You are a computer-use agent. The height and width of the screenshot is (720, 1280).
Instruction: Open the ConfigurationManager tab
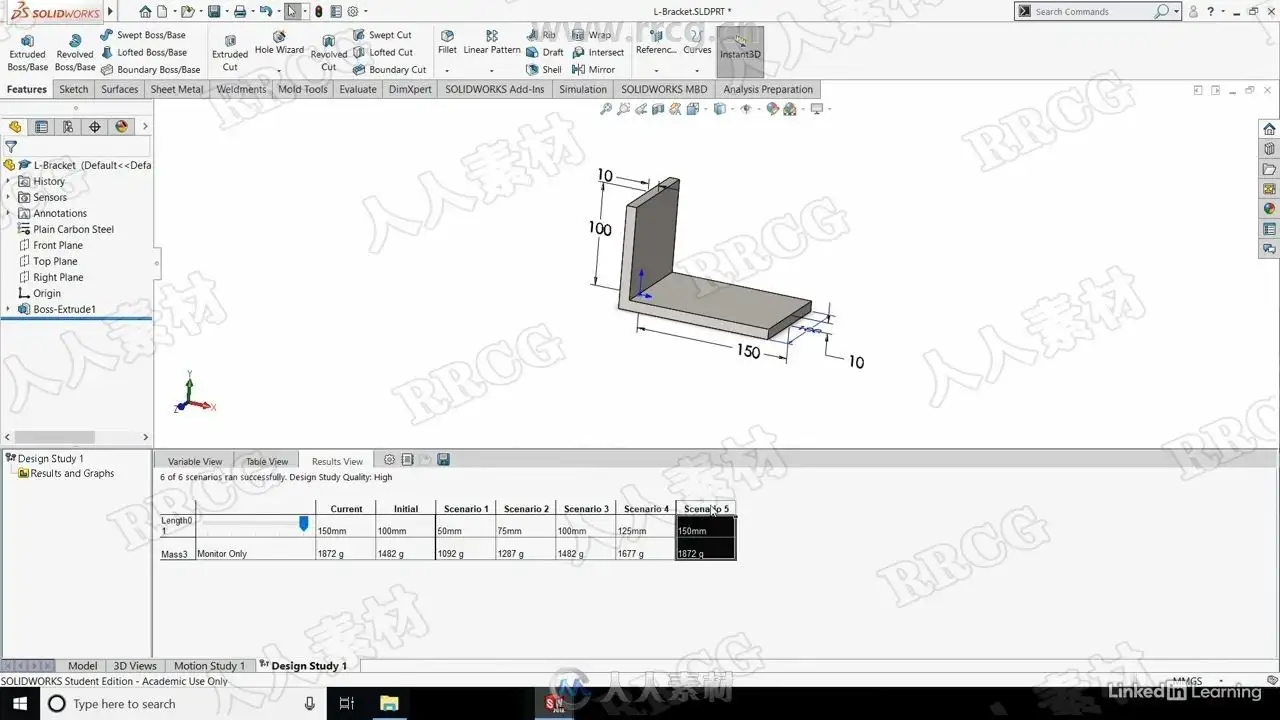tap(68, 127)
